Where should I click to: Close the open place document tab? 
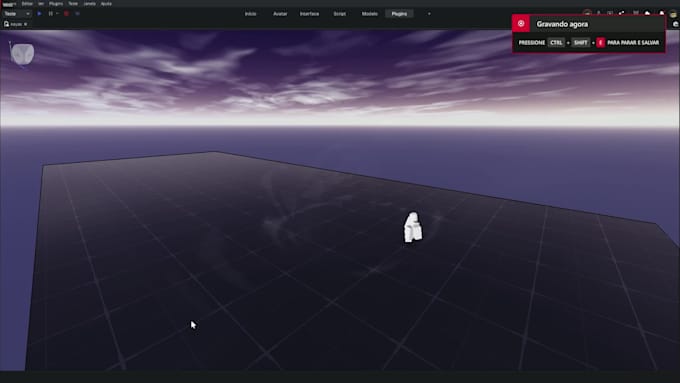coord(26,24)
